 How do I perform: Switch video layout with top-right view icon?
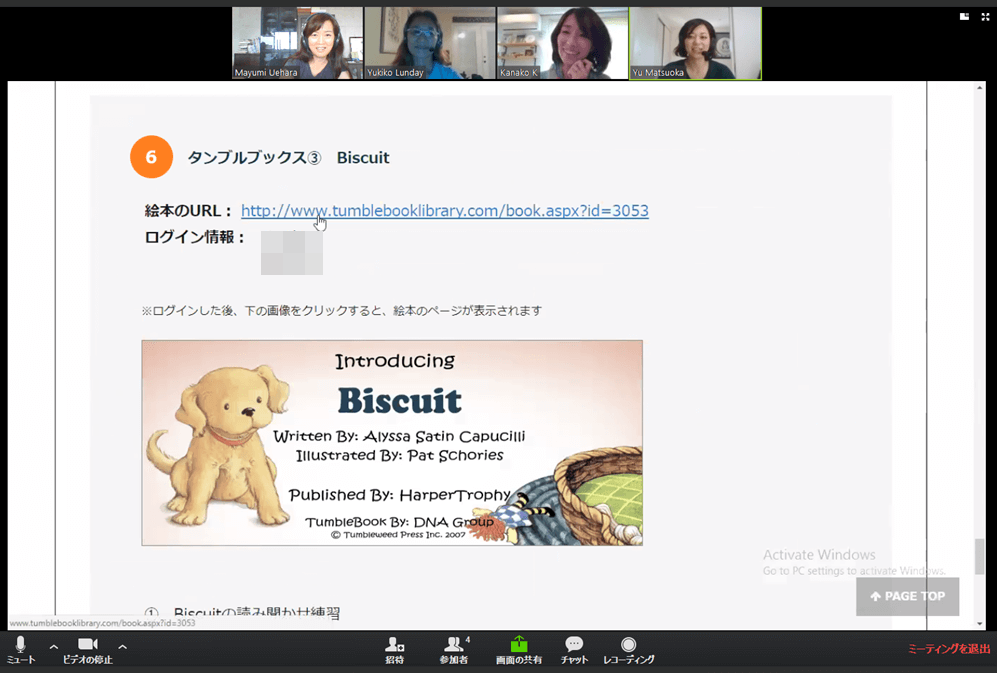[x=964, y=16]
